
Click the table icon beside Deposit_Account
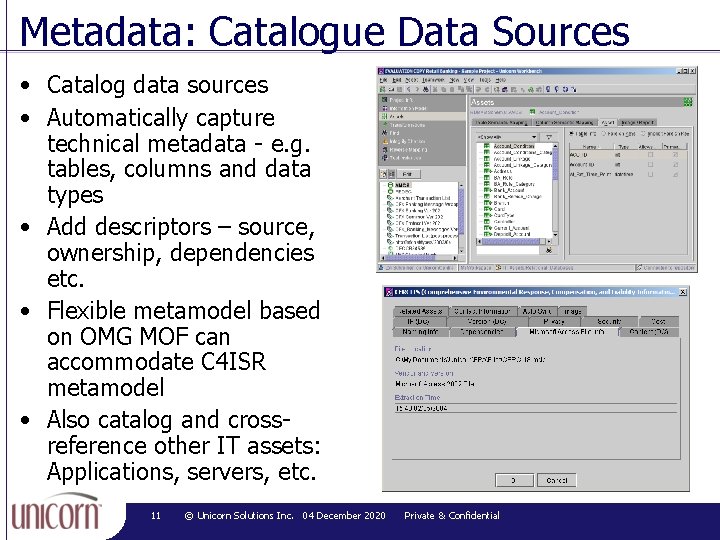point(487,234)
